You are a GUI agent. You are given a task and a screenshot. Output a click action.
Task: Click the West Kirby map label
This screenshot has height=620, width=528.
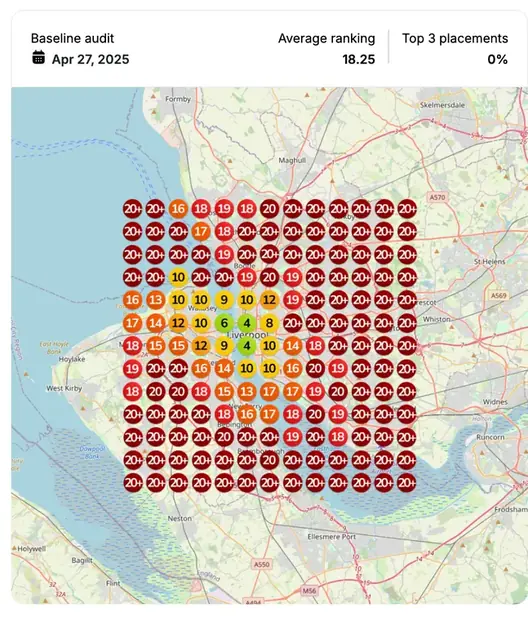click(64, 388)
